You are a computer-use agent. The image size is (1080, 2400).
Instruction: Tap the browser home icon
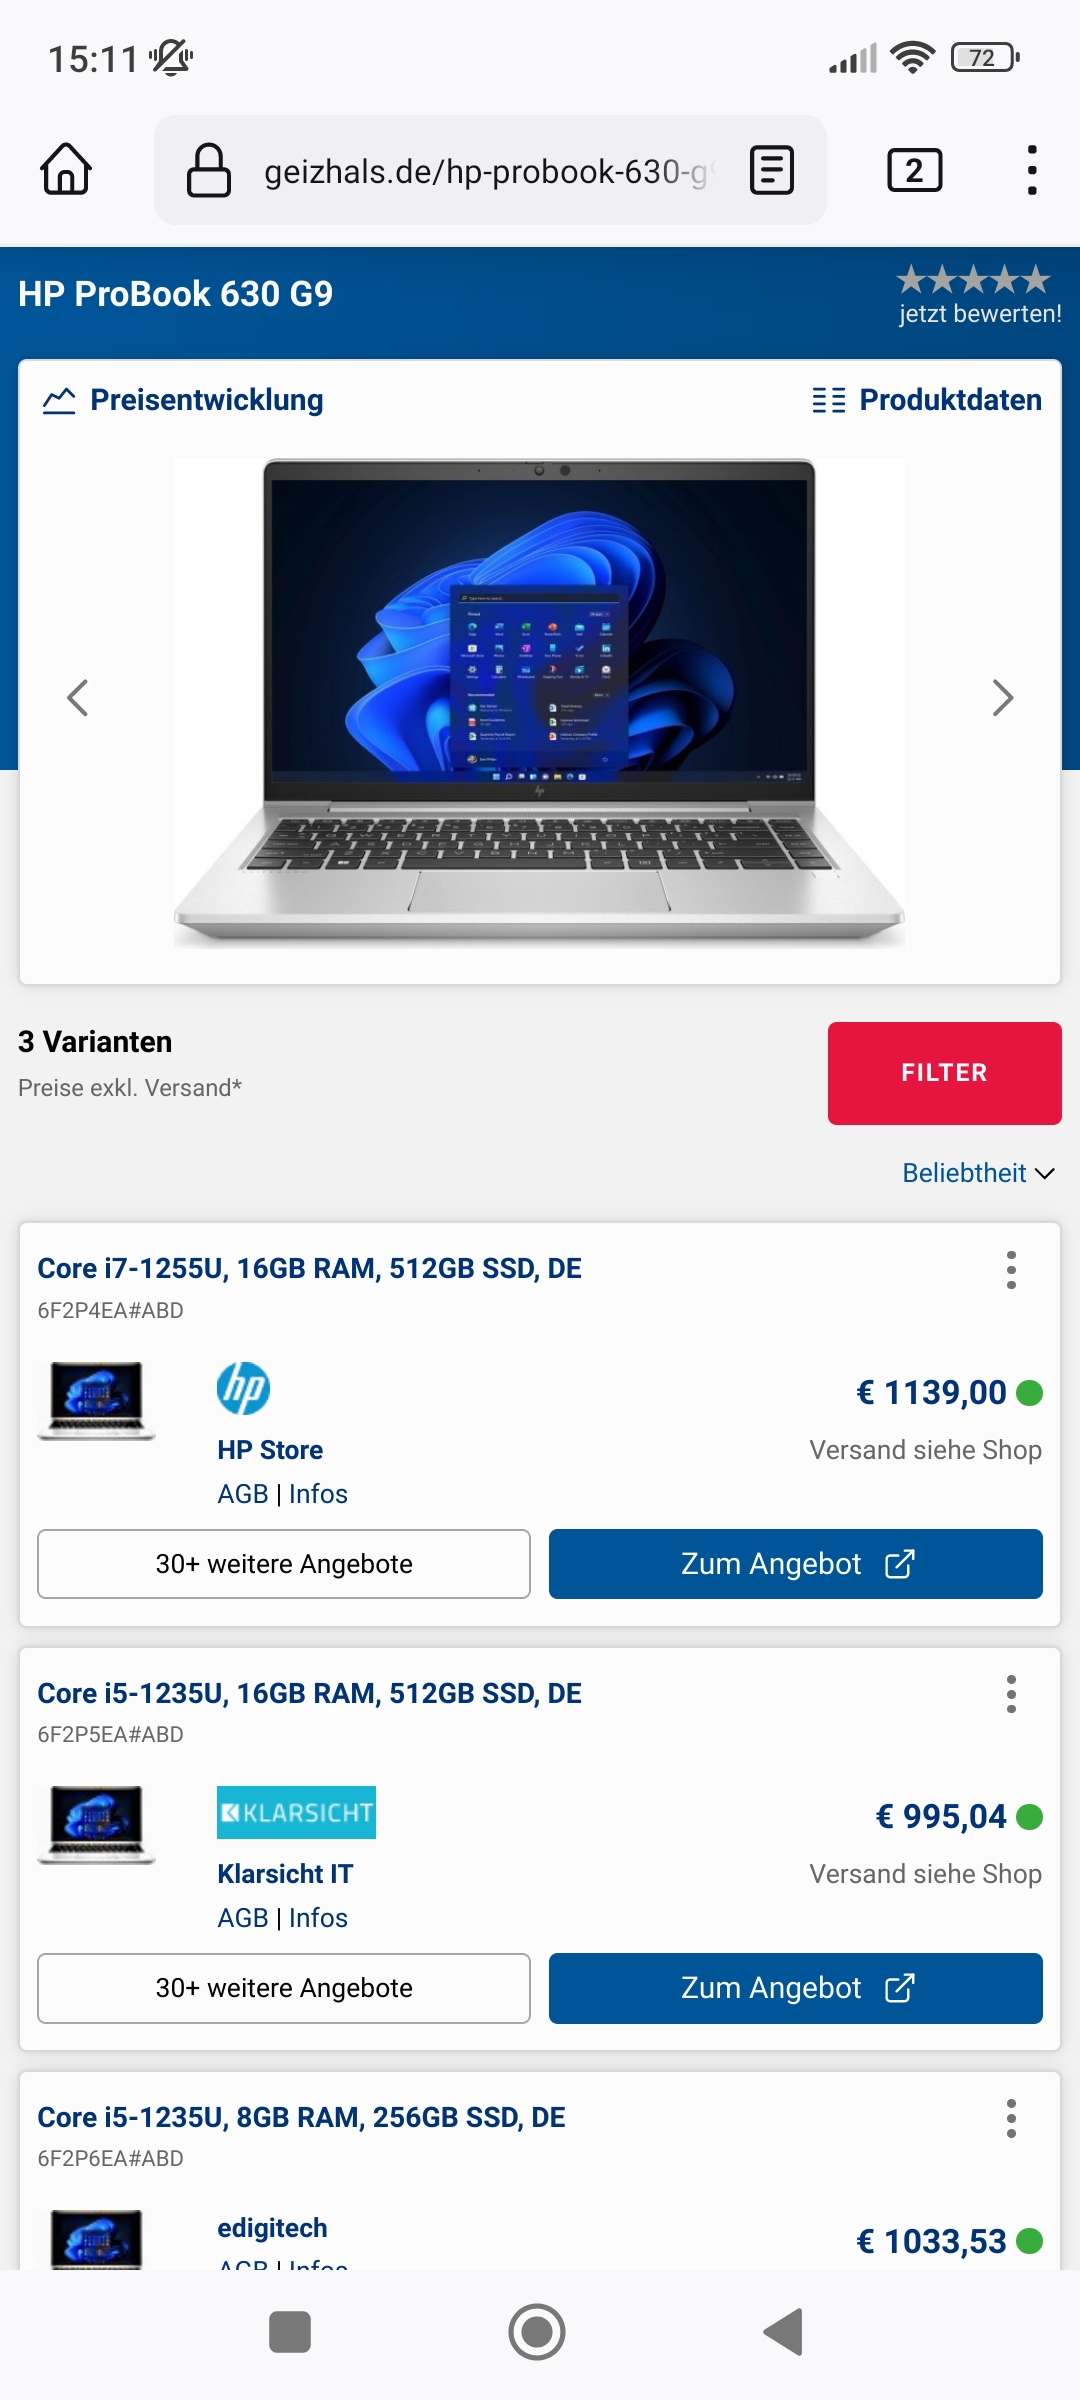coord(66,170)
